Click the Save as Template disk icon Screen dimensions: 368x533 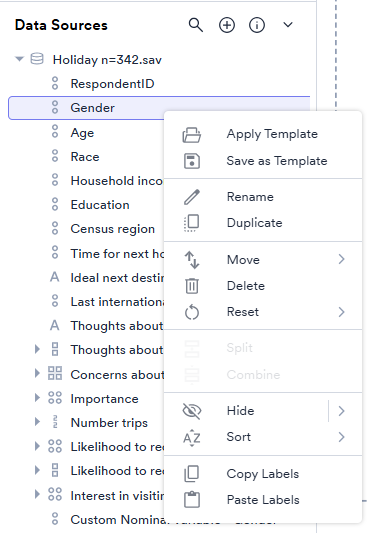click(x=192, y=161)
